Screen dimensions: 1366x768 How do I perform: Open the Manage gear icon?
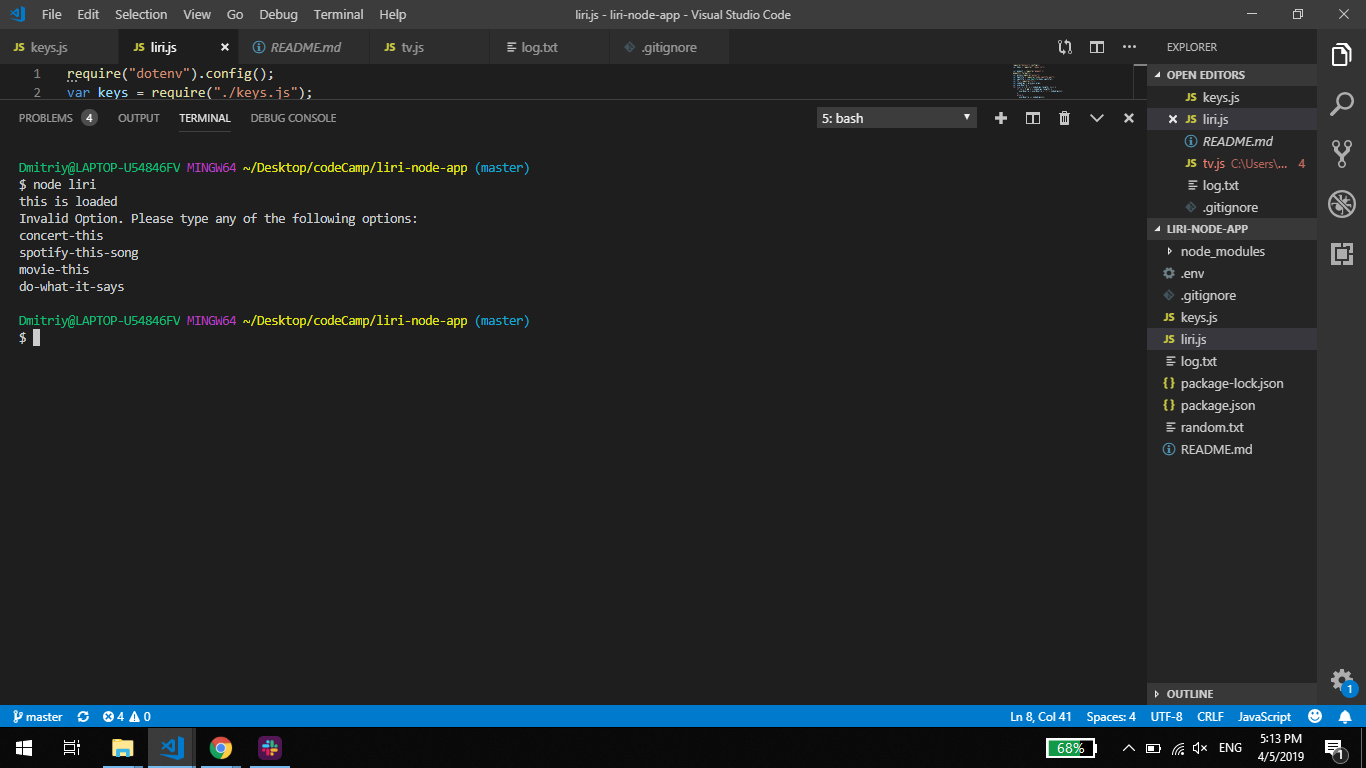(x=1341, y=680)
